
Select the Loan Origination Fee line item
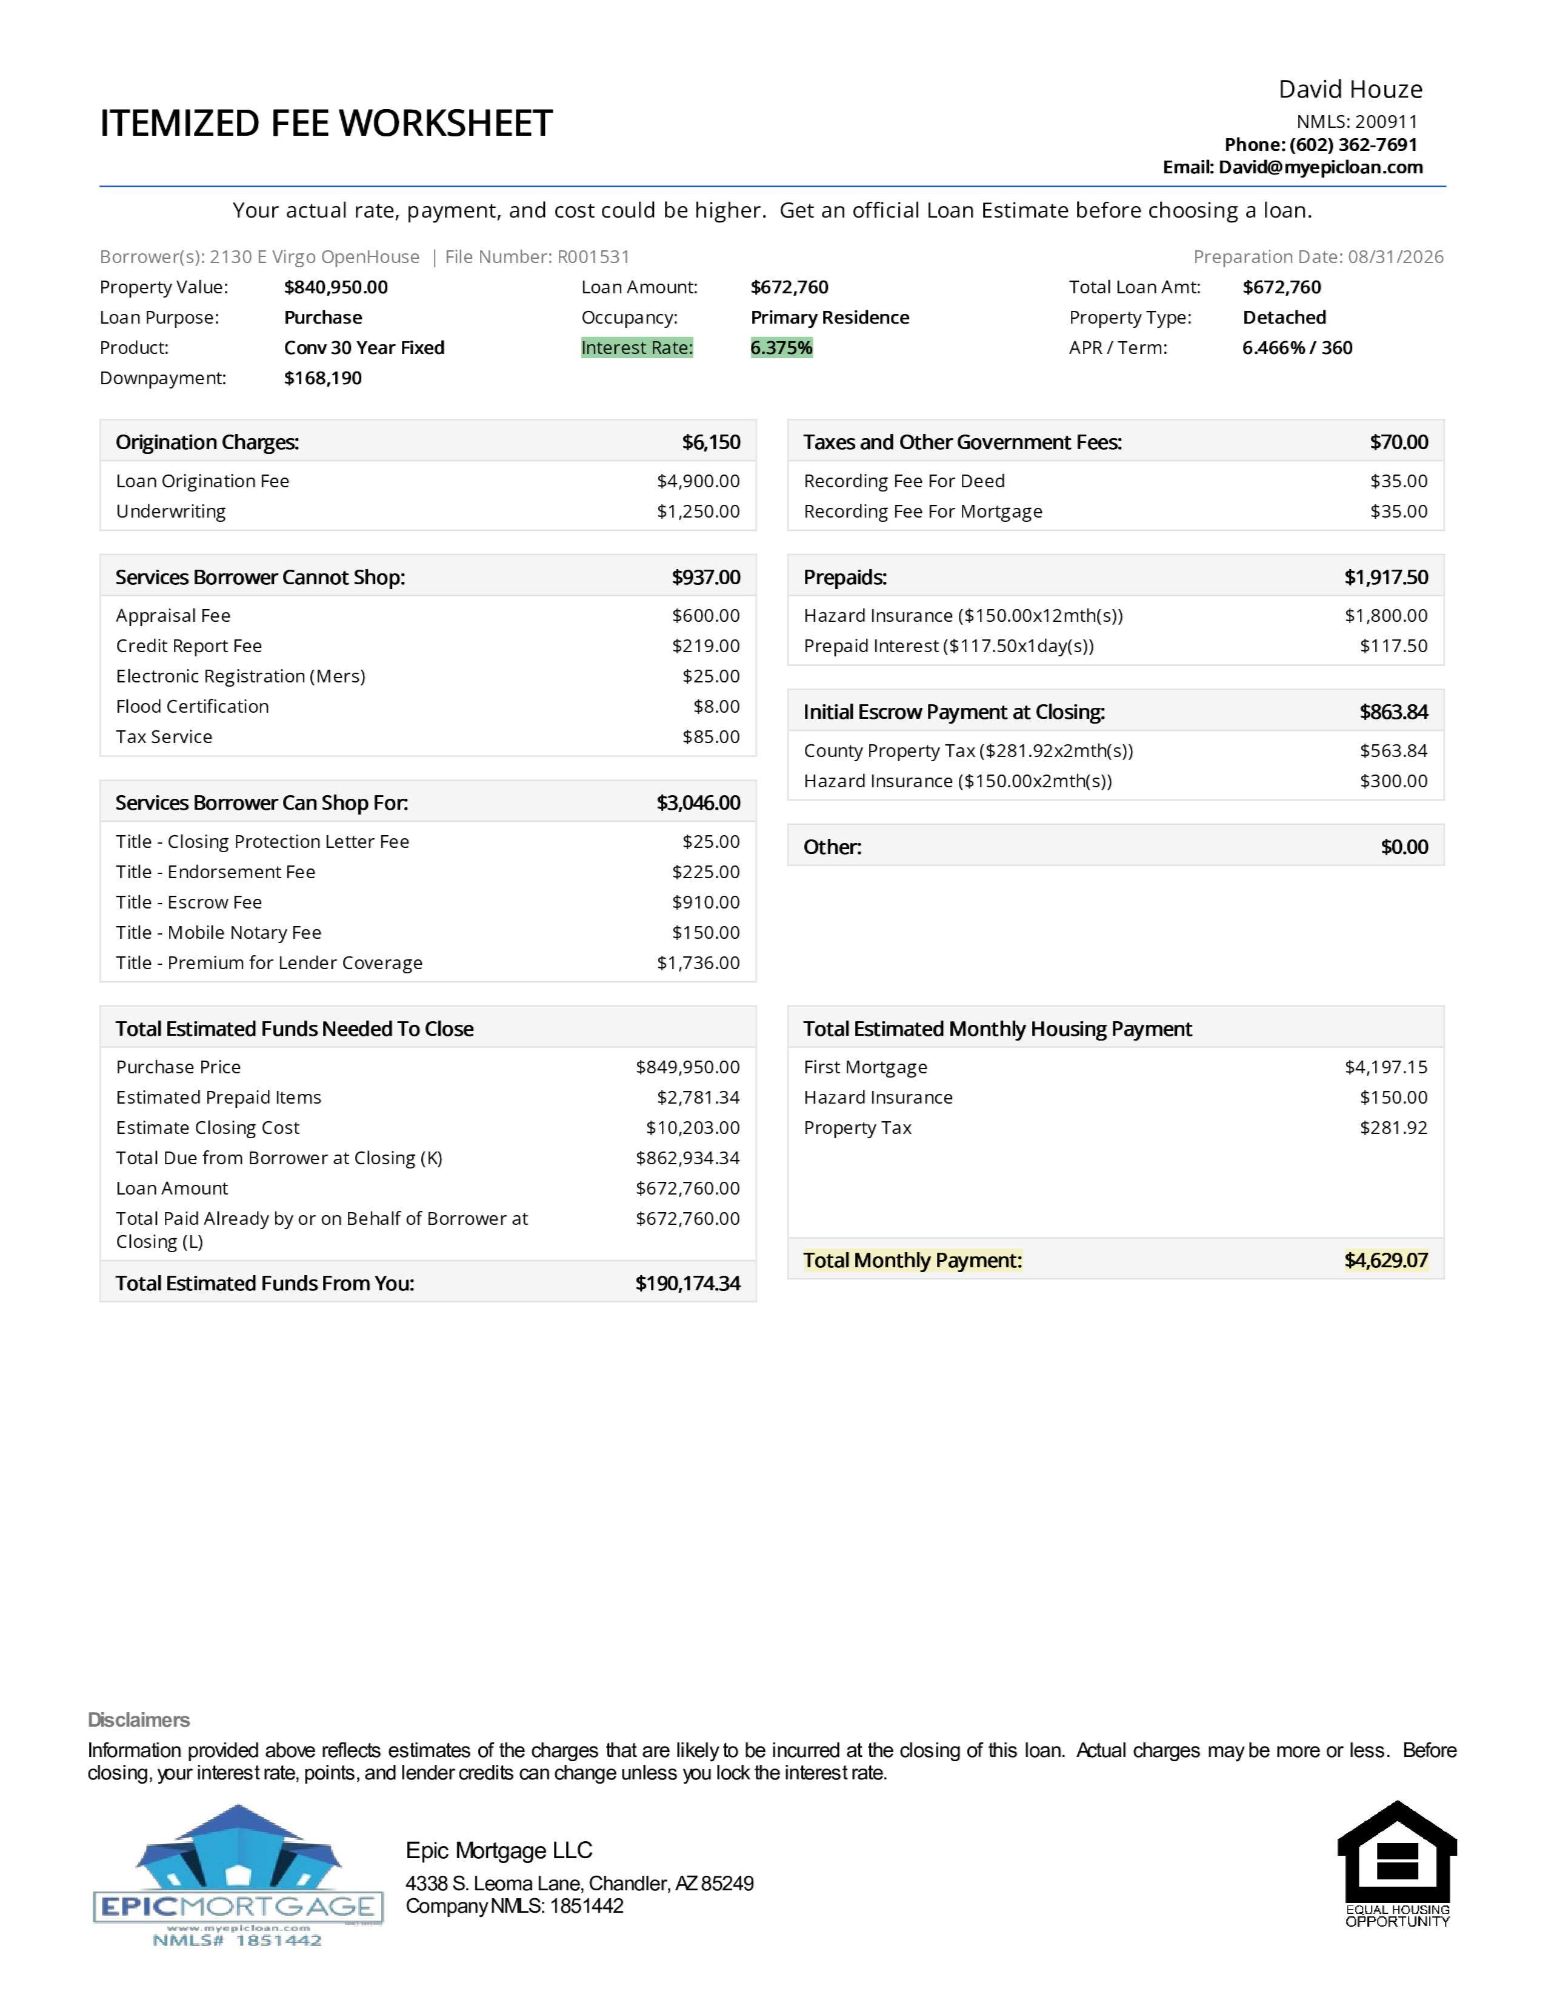[428, 481]
